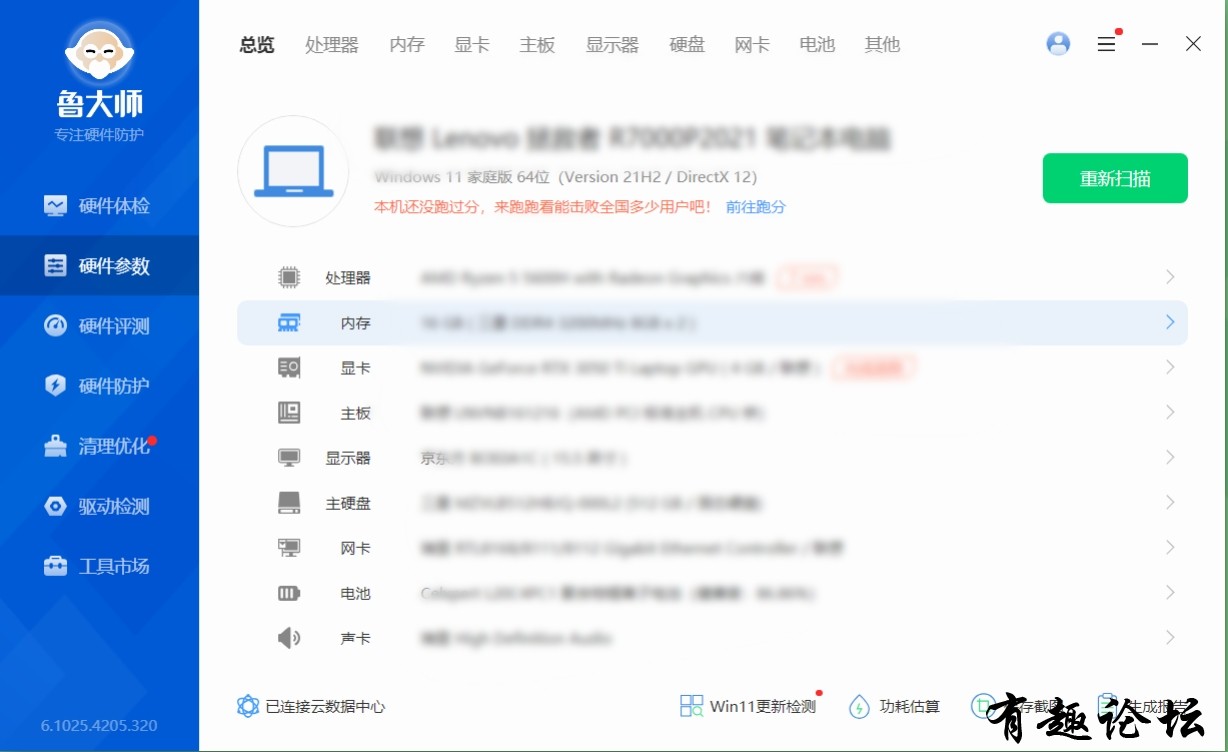
Task: Switch to the 电池 tab at top
Action: [817, 44]
